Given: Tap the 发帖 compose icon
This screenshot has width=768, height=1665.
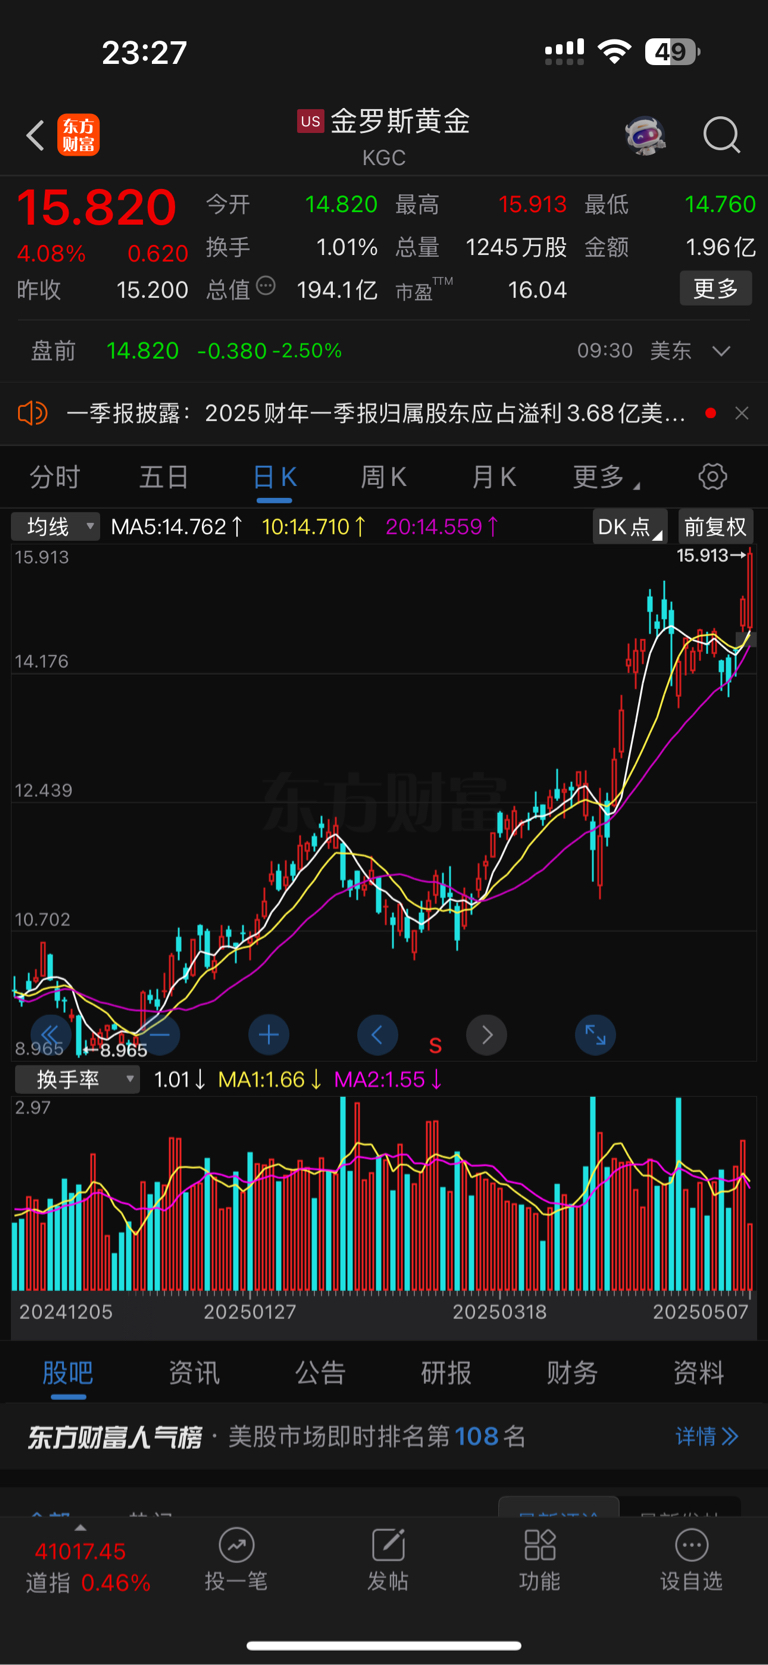Looking at the screenshot, I should click(388, 1545).
